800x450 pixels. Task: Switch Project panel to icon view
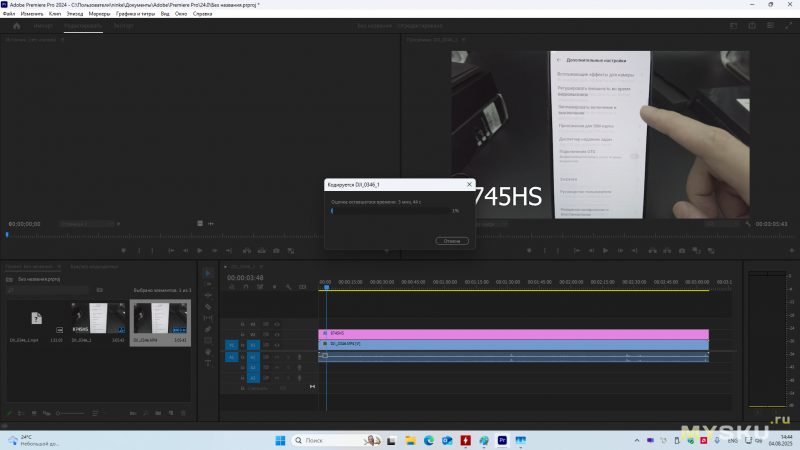(x=34, y=413)
